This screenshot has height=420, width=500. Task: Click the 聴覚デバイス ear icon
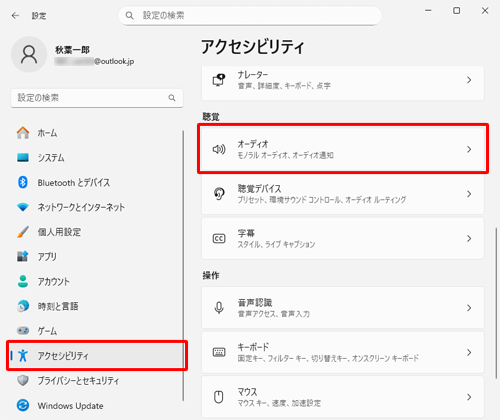[x=219, y=194]
